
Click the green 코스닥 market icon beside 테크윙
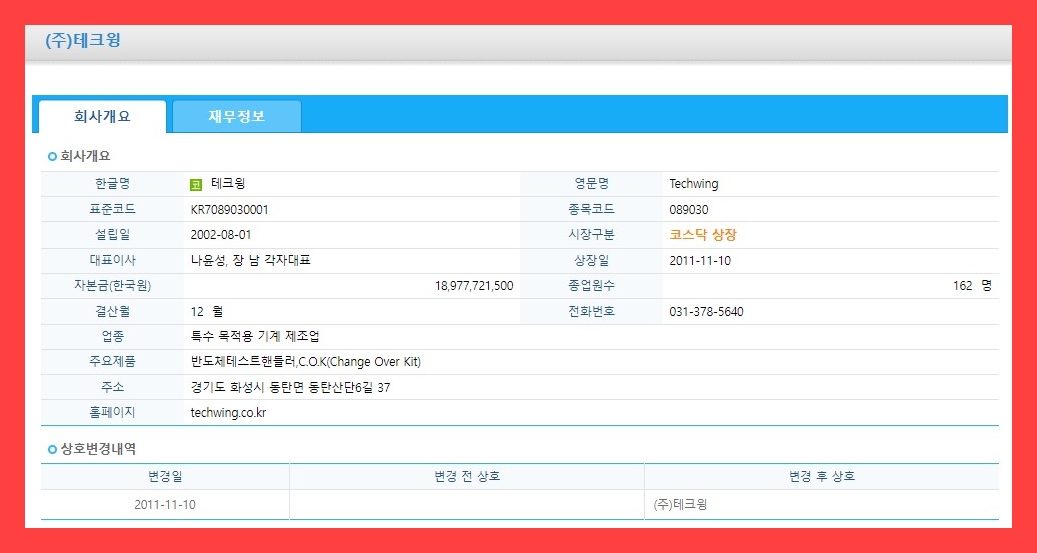[196, 185]
